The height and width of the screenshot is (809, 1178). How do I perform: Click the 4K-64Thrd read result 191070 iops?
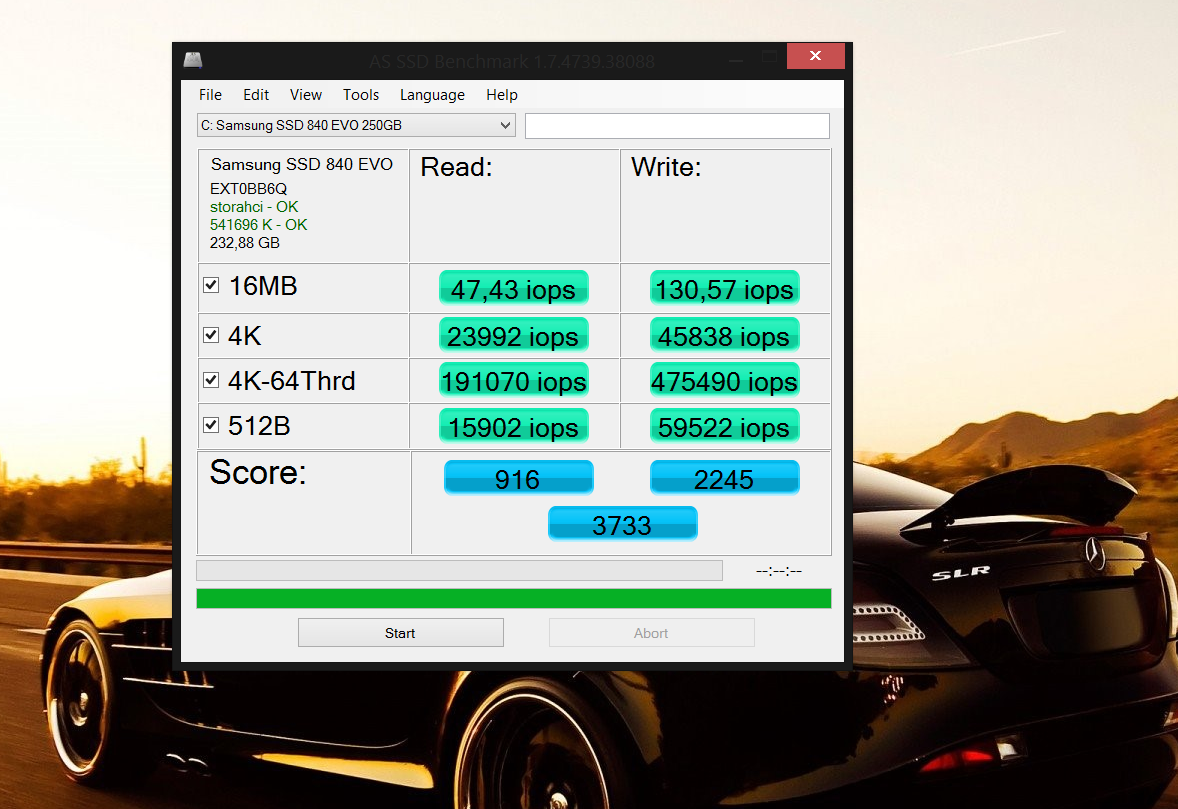514,381
